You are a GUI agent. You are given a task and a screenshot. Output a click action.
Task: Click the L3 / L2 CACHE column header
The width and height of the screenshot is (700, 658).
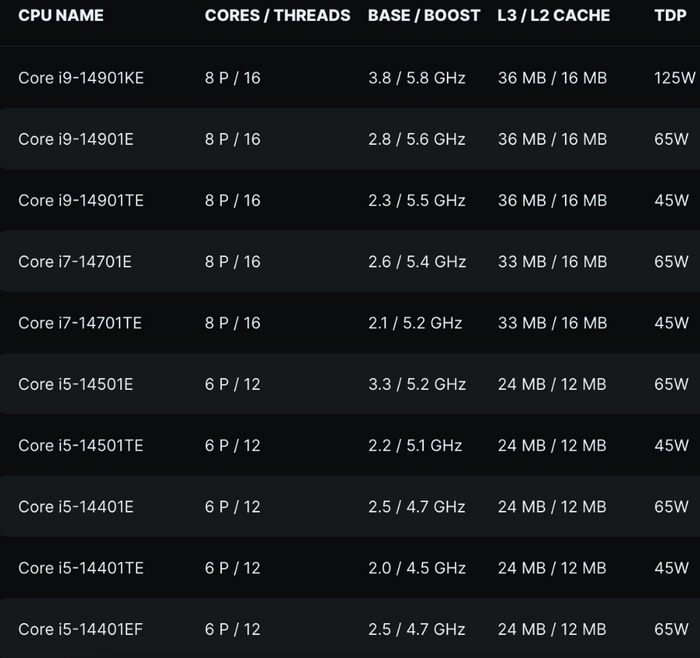point(553,16)
